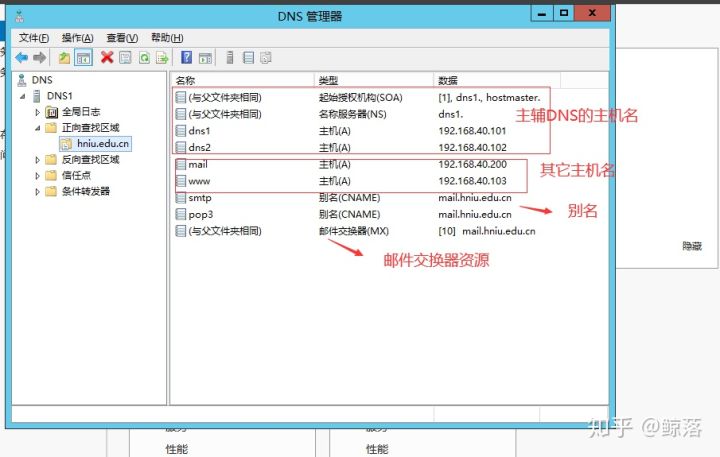Collapse the 正向查找区域 tree node arrow
The height and width of the screenshot is (457, 720).
pos(38,128)
